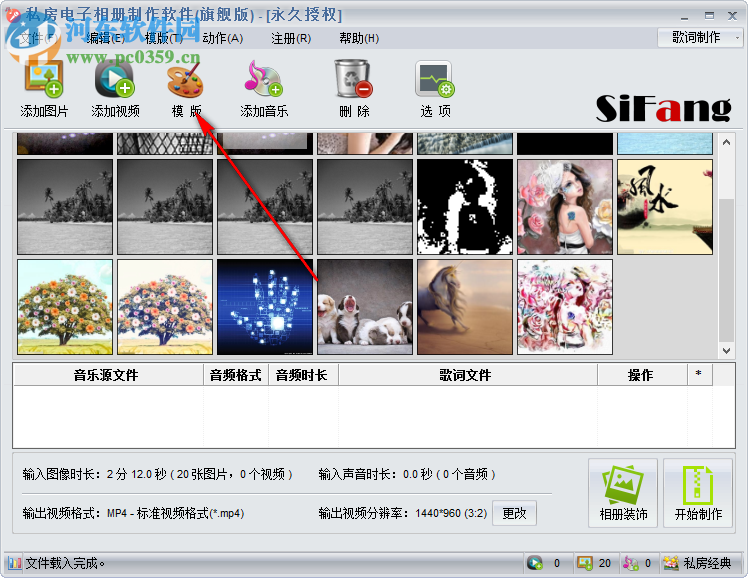Image resolution: width=748 pixels, height=578 pixels.
Task: Click the picture count icon in status bar
Action: pyautogui.click(x=584, y=563)
